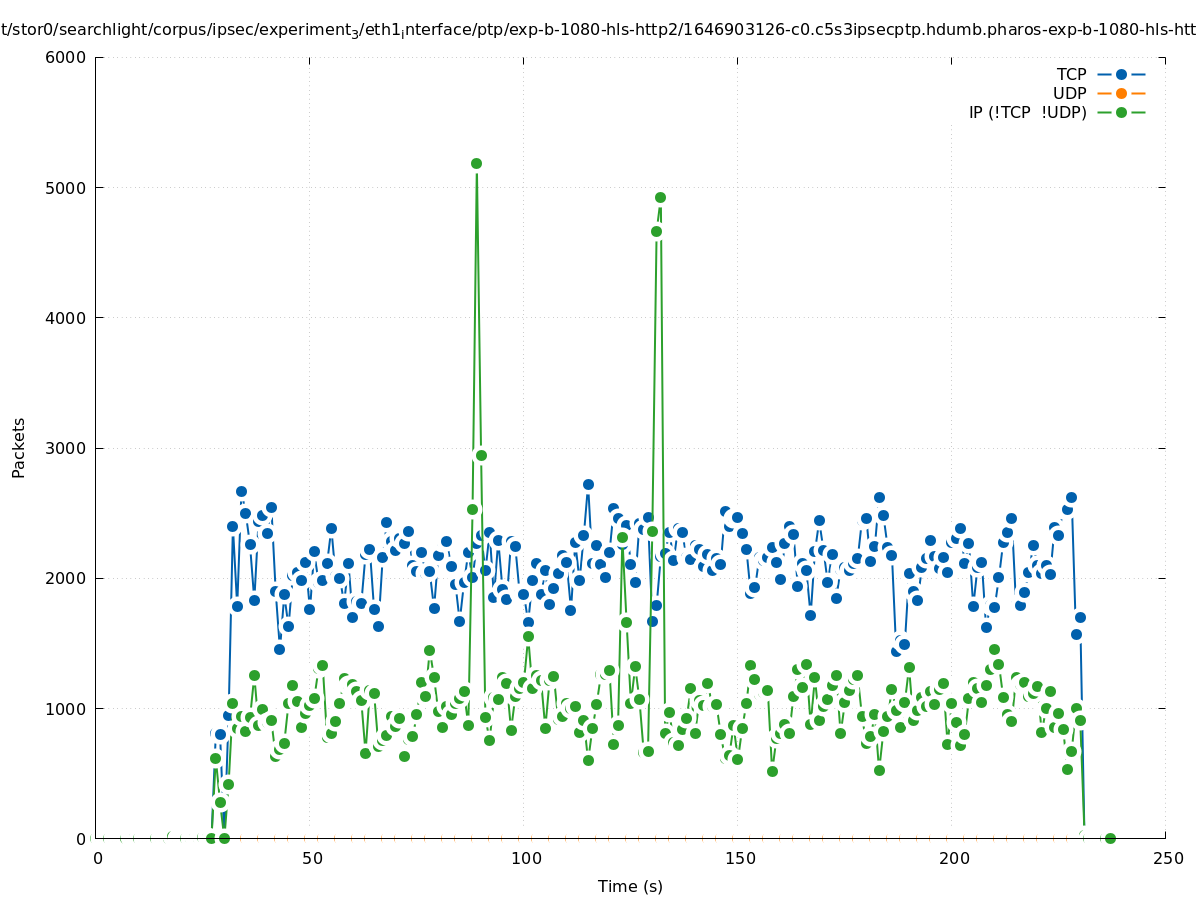Click the 1000 tick label on the y-axis
1197x900 pixels.
point(66,708)
